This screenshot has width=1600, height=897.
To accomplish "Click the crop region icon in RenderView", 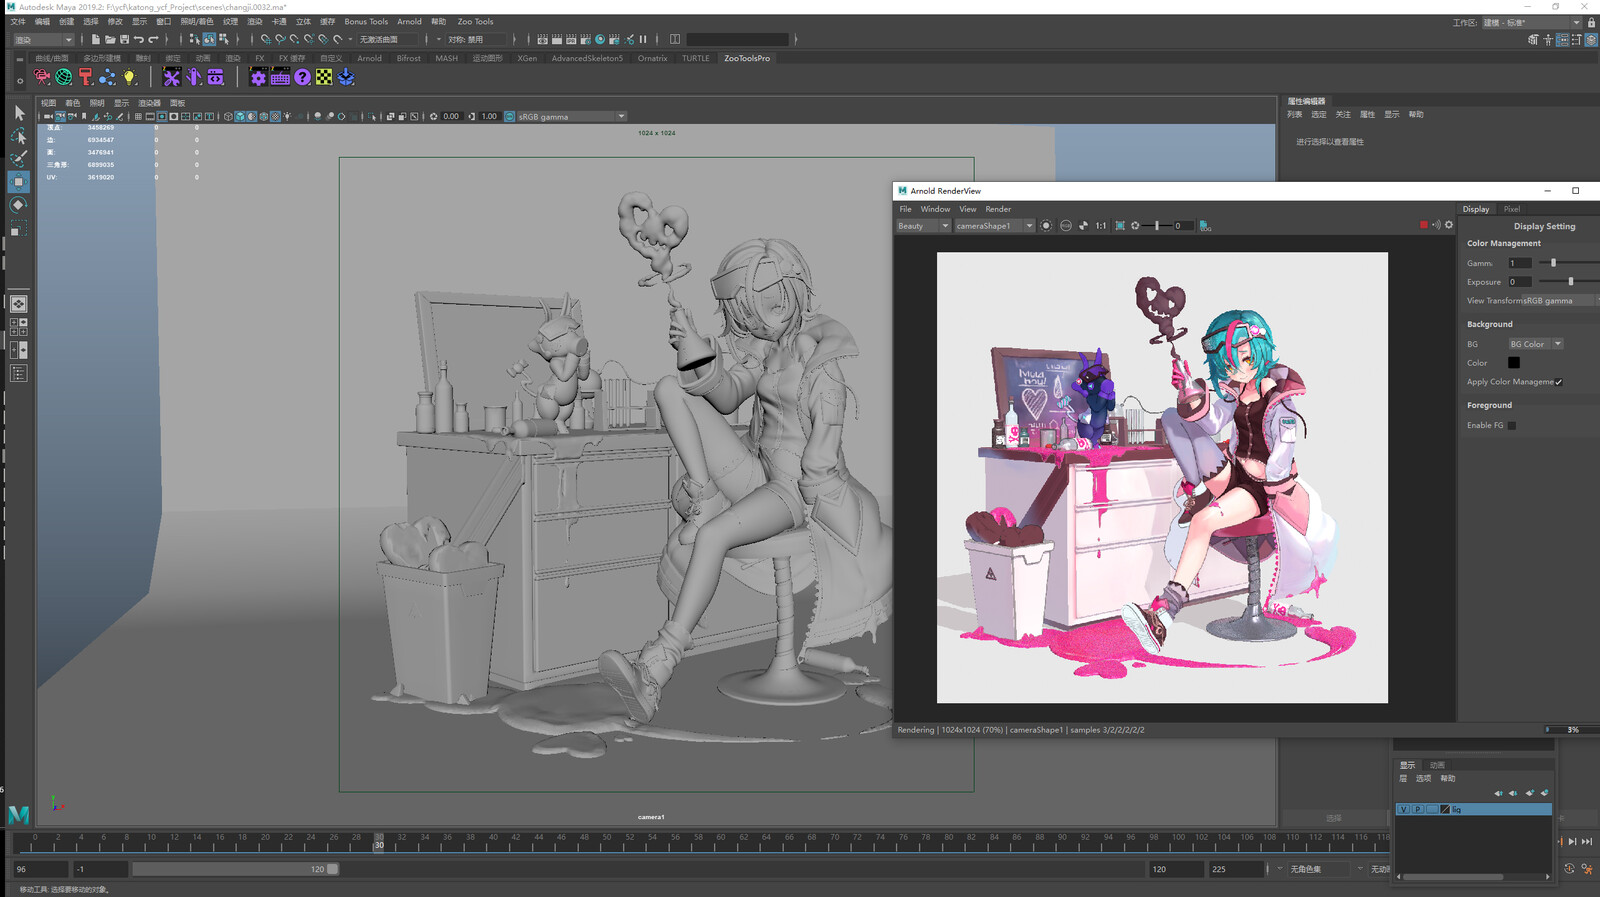I will (1120, 226).
